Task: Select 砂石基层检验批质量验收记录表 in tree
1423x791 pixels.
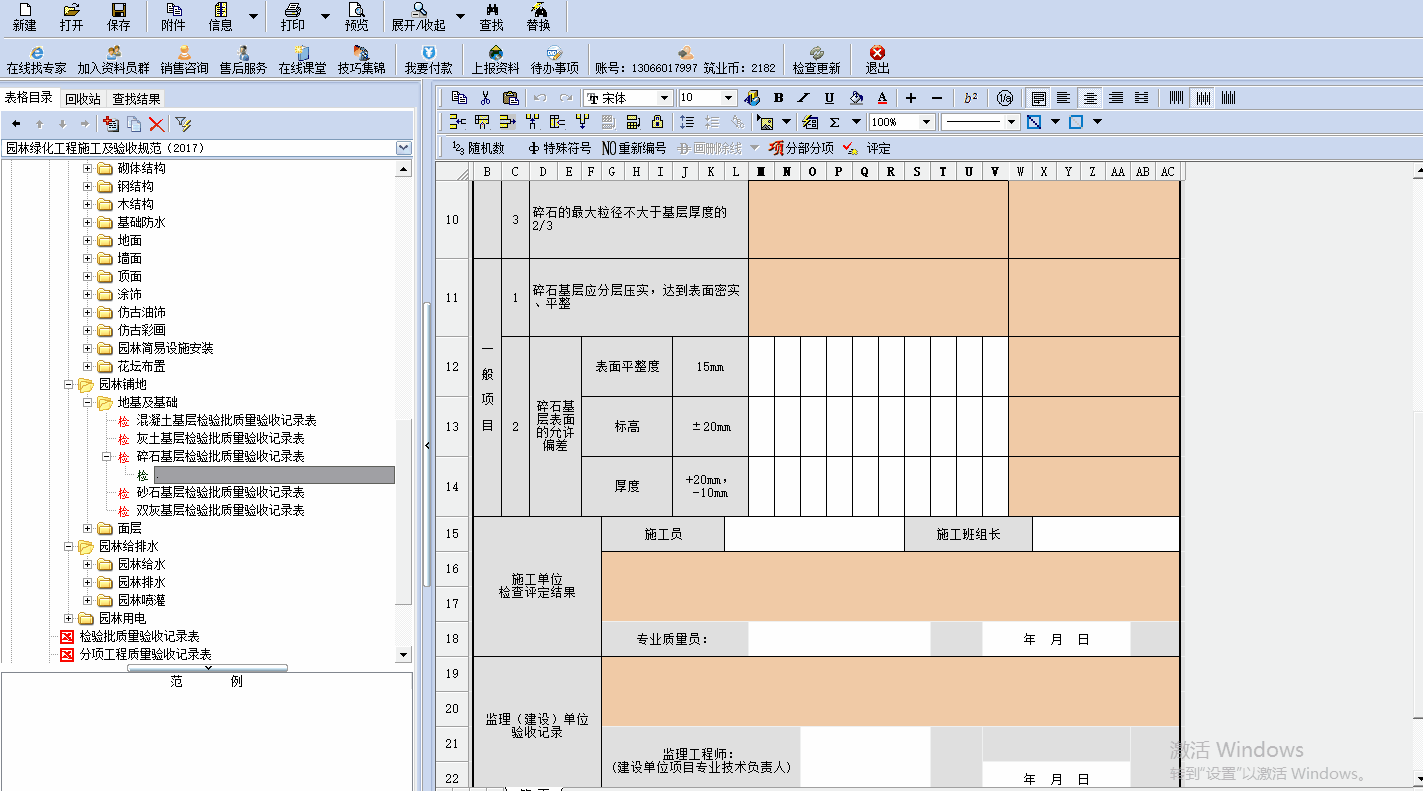Action: (x=220, y=492)
